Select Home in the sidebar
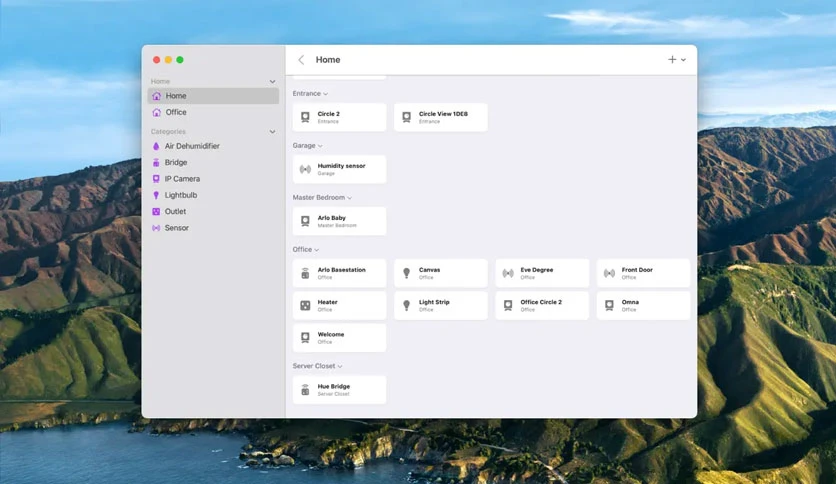836x484 pixels. pos(213,96)
